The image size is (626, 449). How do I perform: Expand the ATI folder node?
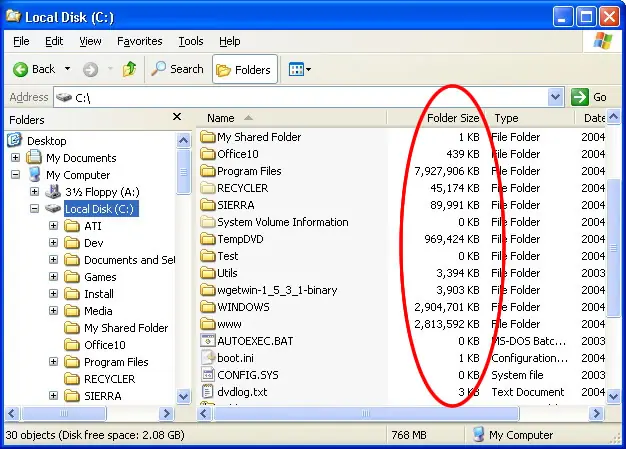[53, 225]
